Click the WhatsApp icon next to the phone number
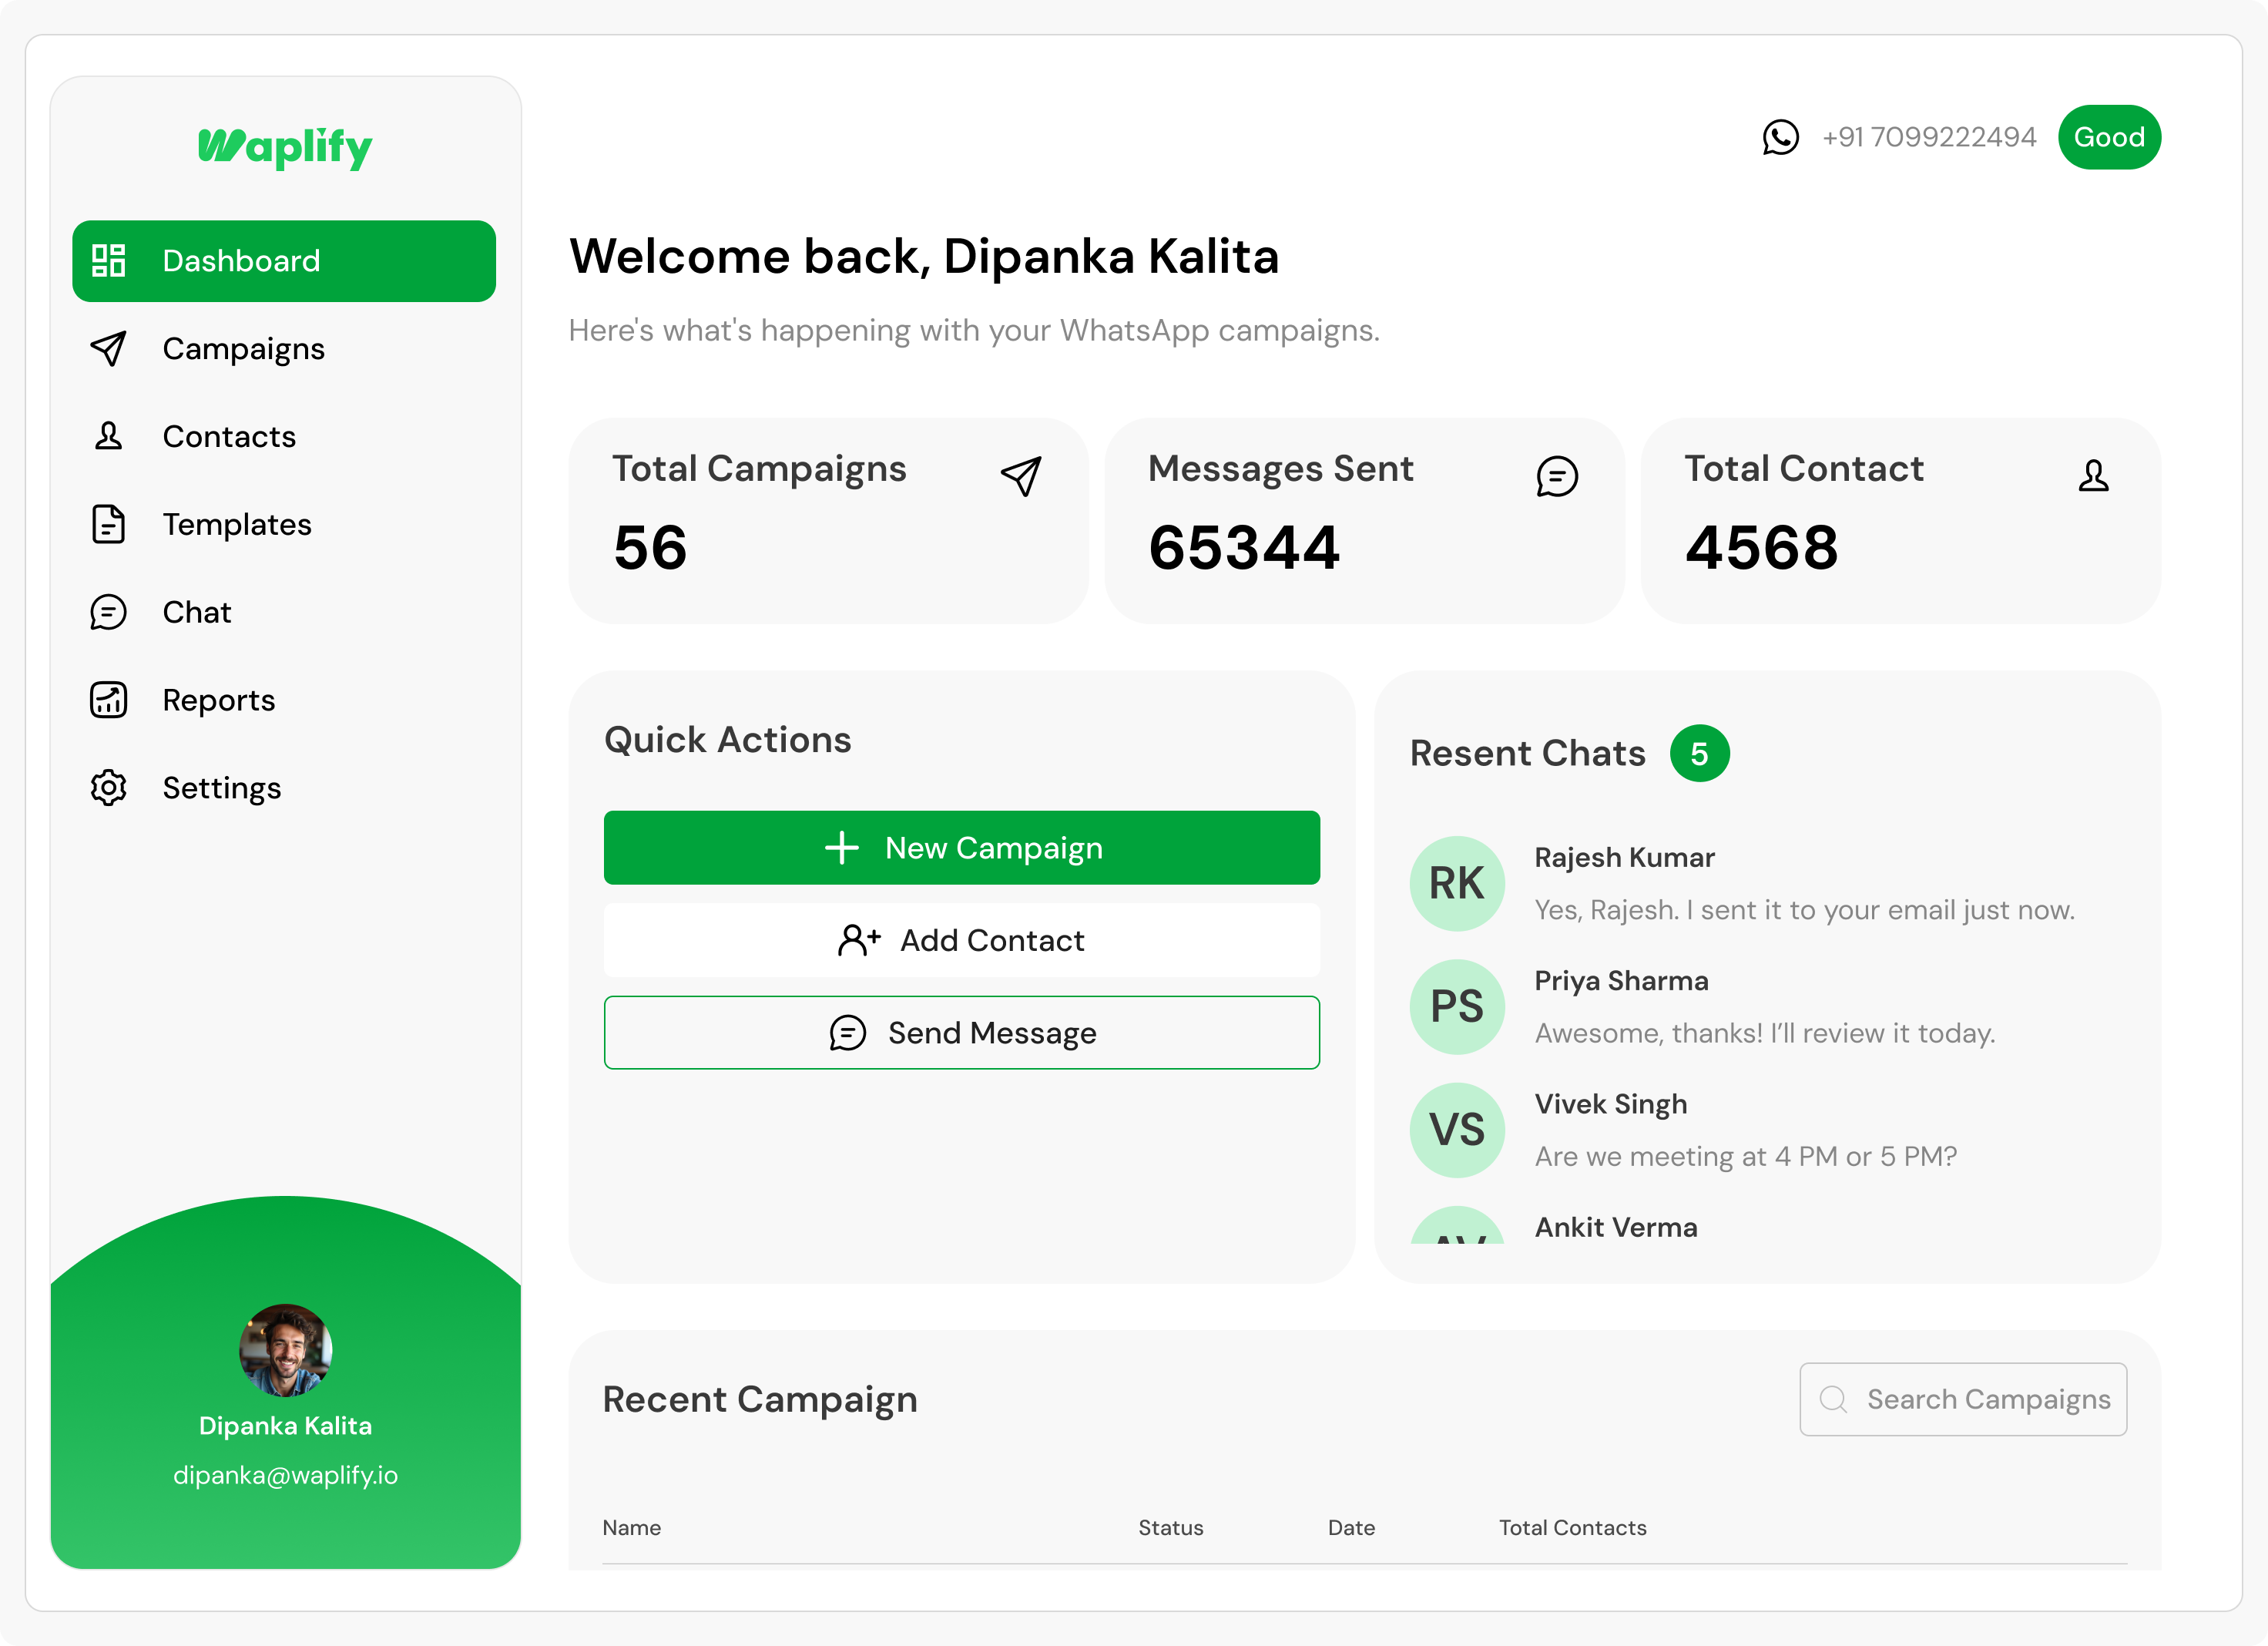 [x=1781, y=137]
